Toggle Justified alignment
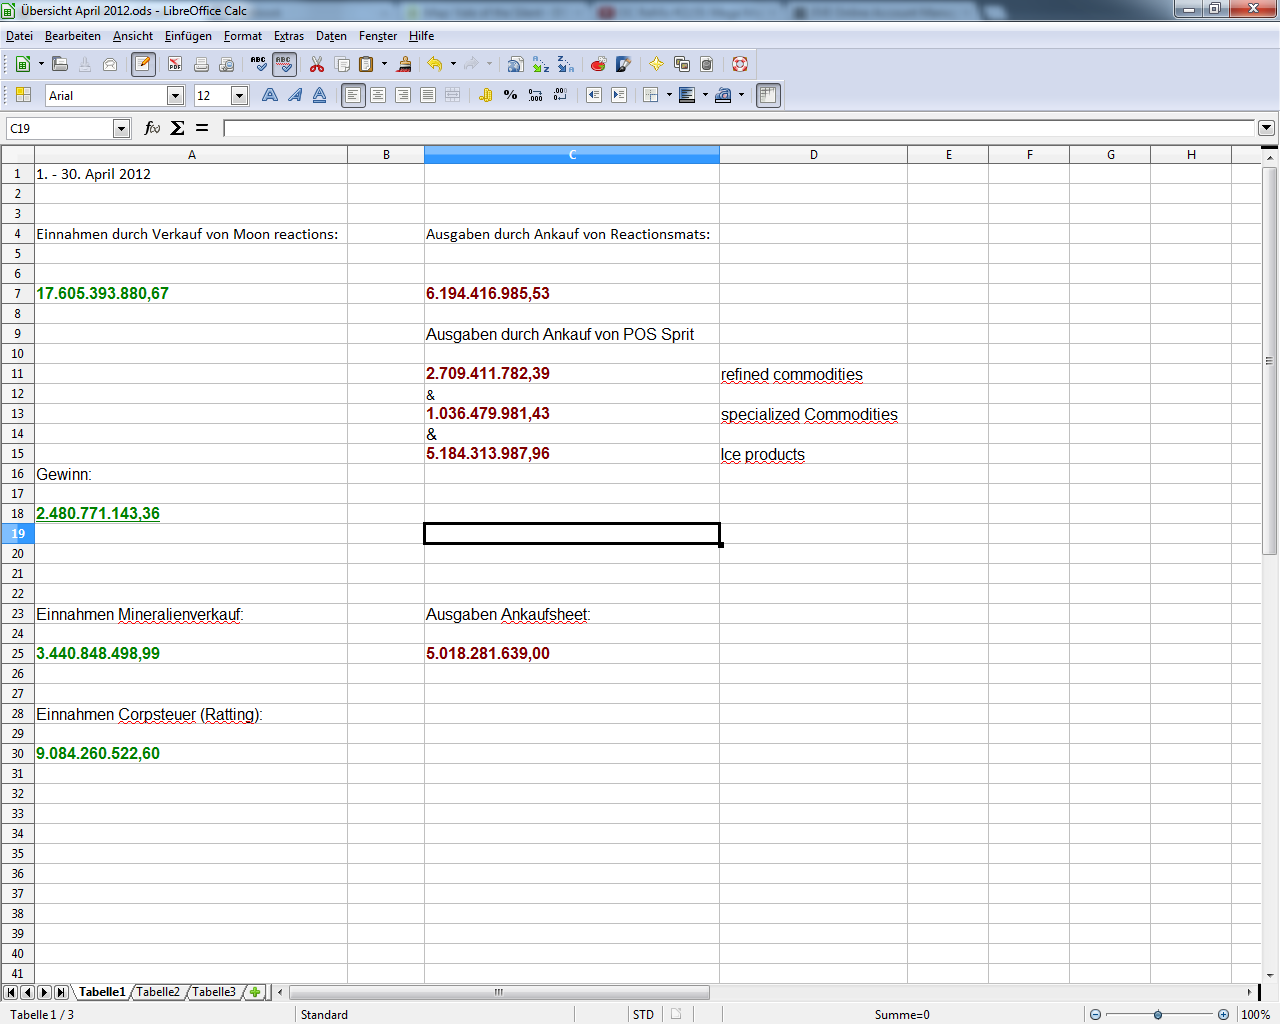Screen dimensions: 1280x1024 (x=428, y=95)
